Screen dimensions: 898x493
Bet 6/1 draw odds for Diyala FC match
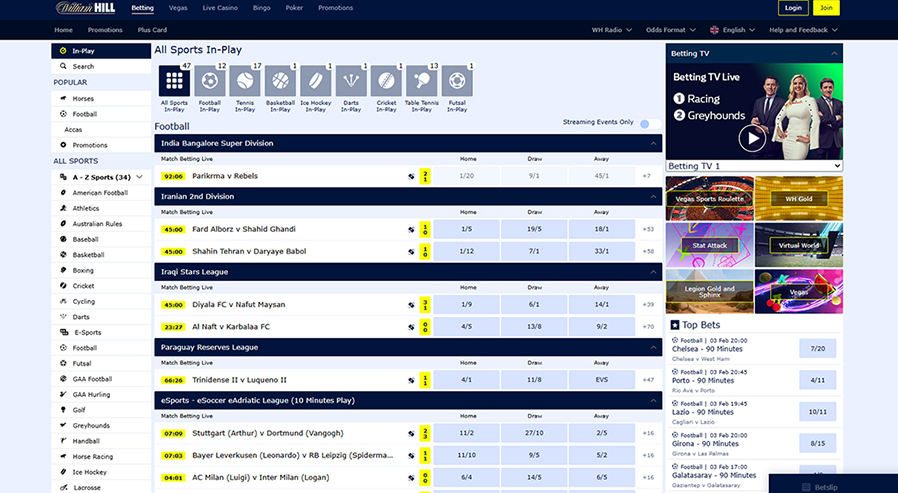click(x=534, y=305)
